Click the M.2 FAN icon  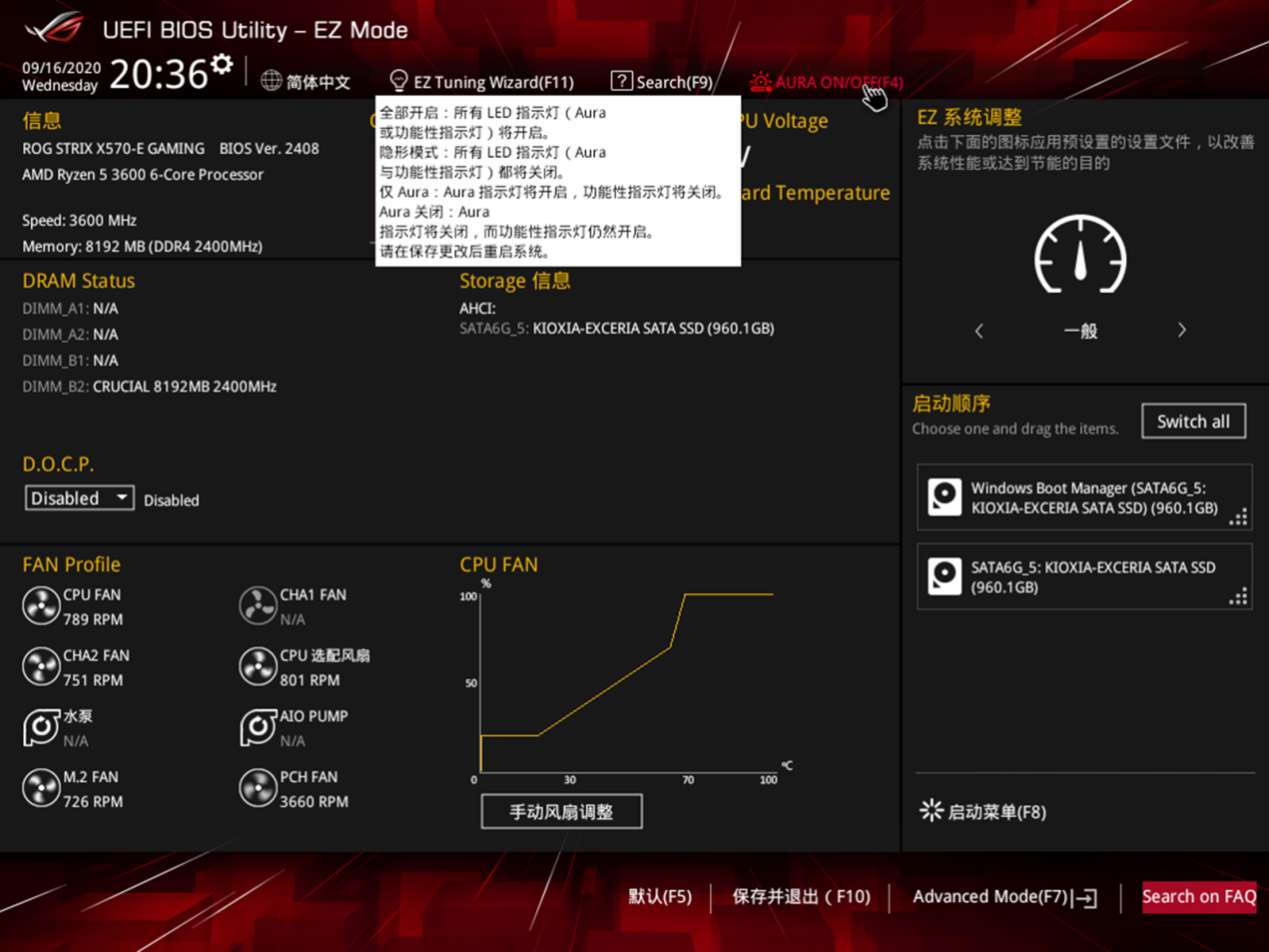(x=41, y=788)
